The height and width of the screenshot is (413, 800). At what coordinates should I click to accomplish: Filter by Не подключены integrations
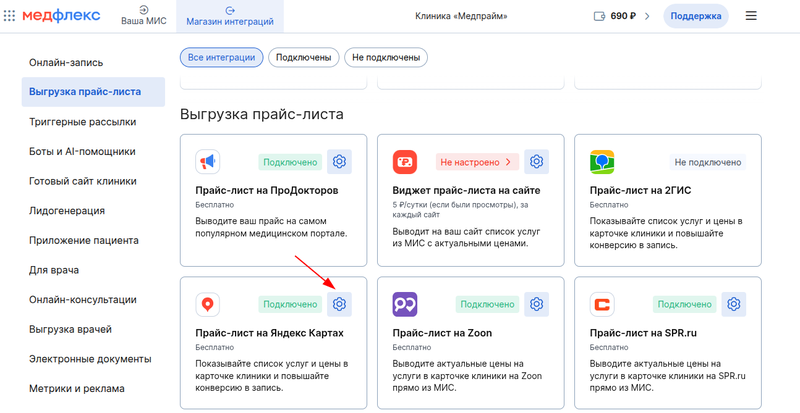point(386,58)
